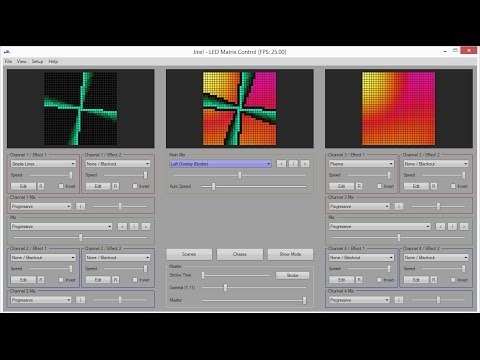Enable Invert for Channel 2 Effect 1

point(61,280)
